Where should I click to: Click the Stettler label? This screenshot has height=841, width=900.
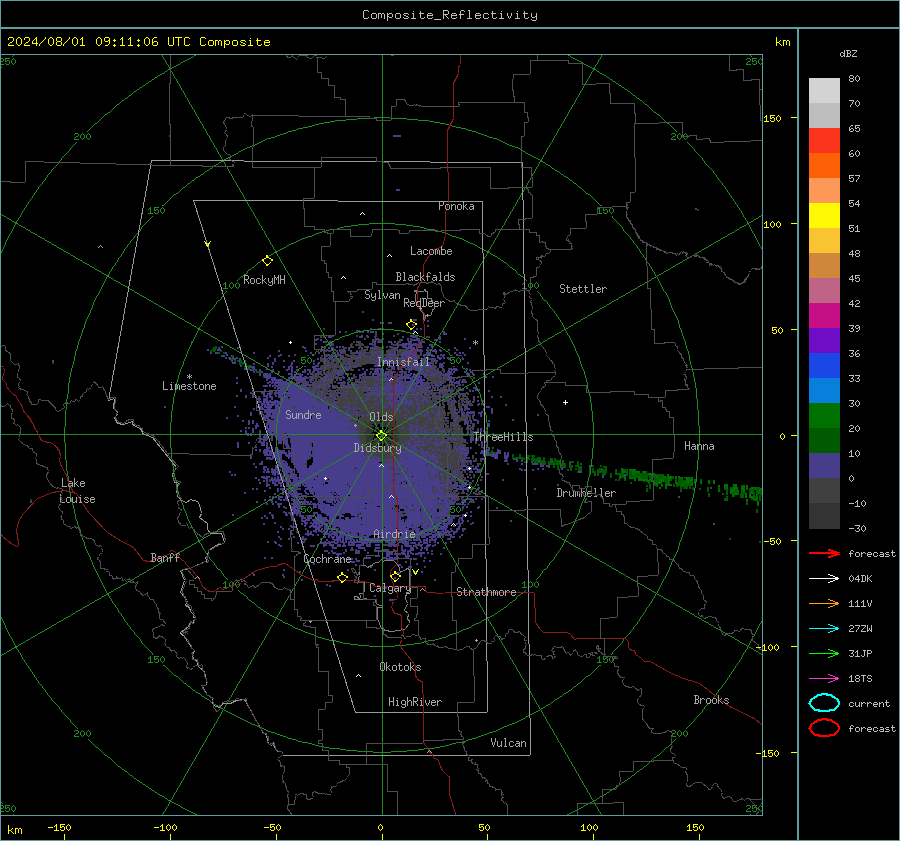(x=583, y=289)
